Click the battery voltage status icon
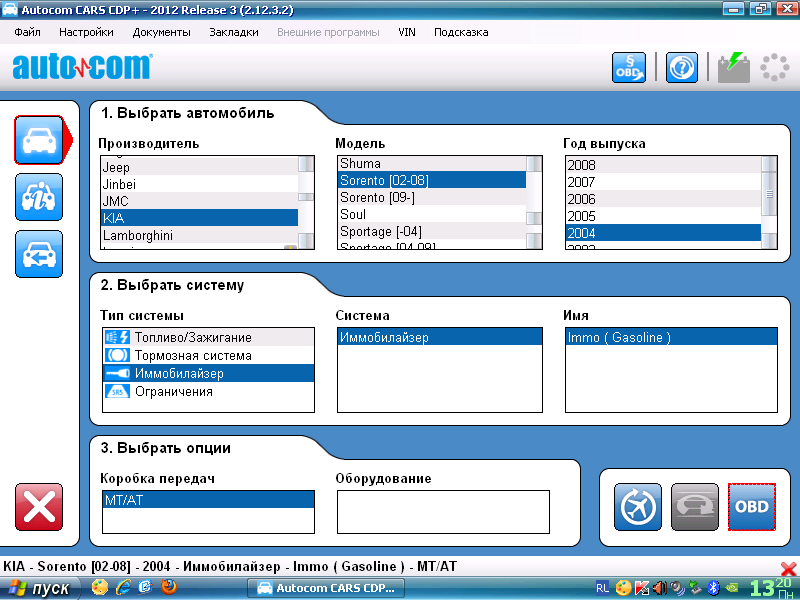The width and height of the screenshot is (800, 600). coord(734,68)
